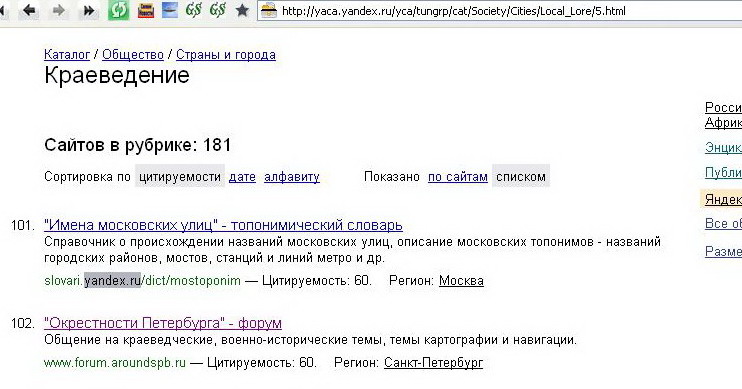Open the Страны и города breadcrumb link
Image resolution: width=742 pixels, height=389 pixels.
tap(226, 55)
